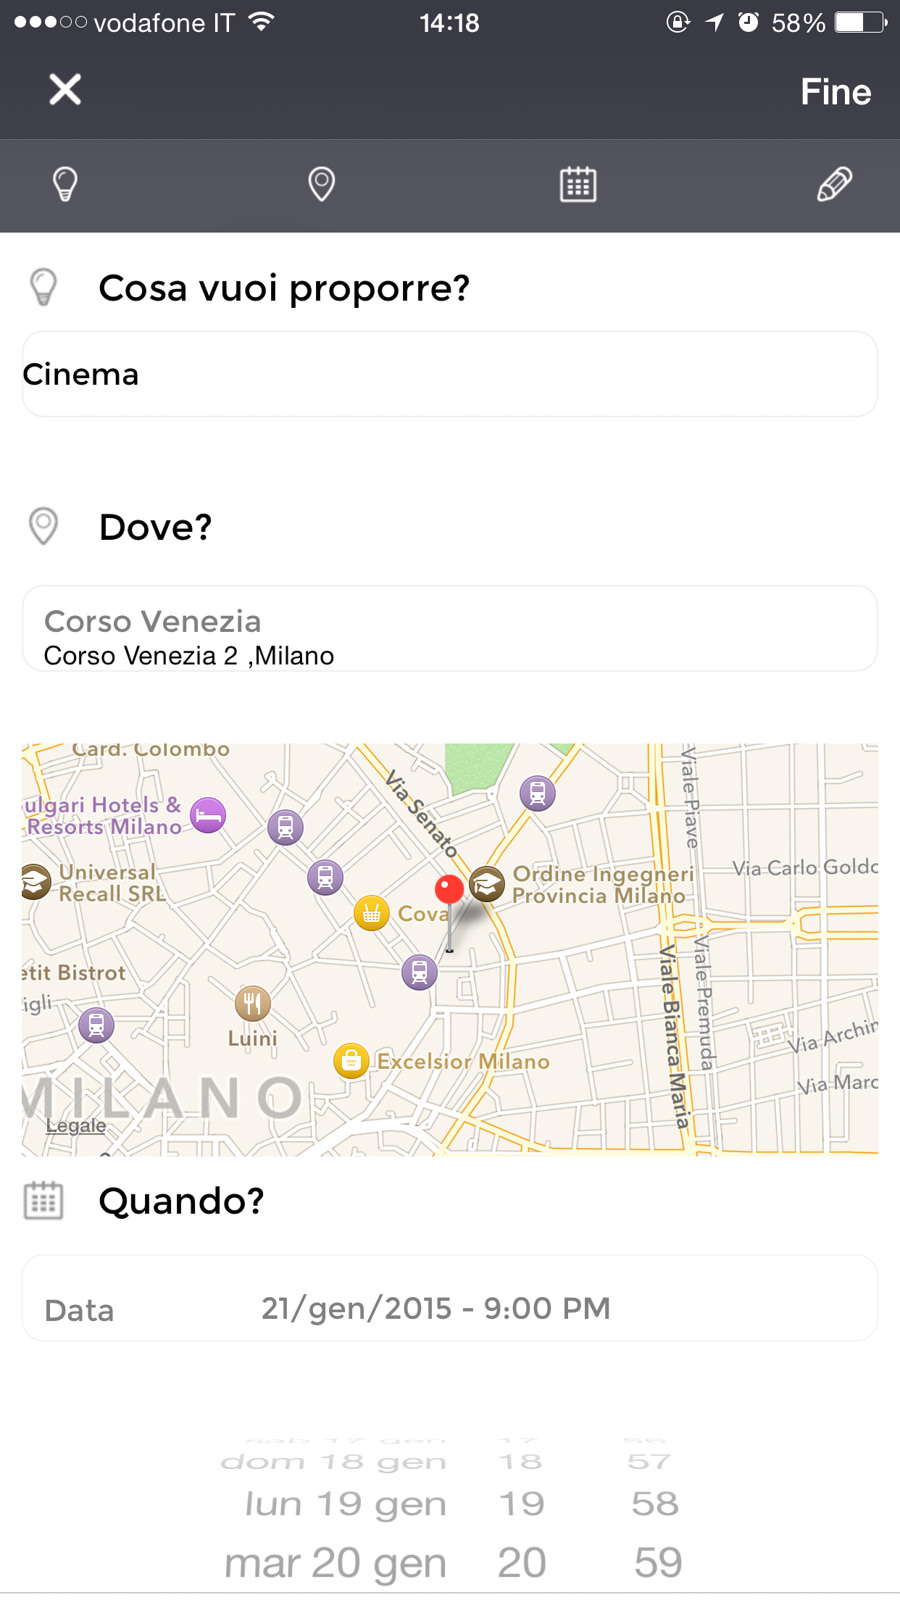Select the Cova shopping basket marker

point(371,913)
